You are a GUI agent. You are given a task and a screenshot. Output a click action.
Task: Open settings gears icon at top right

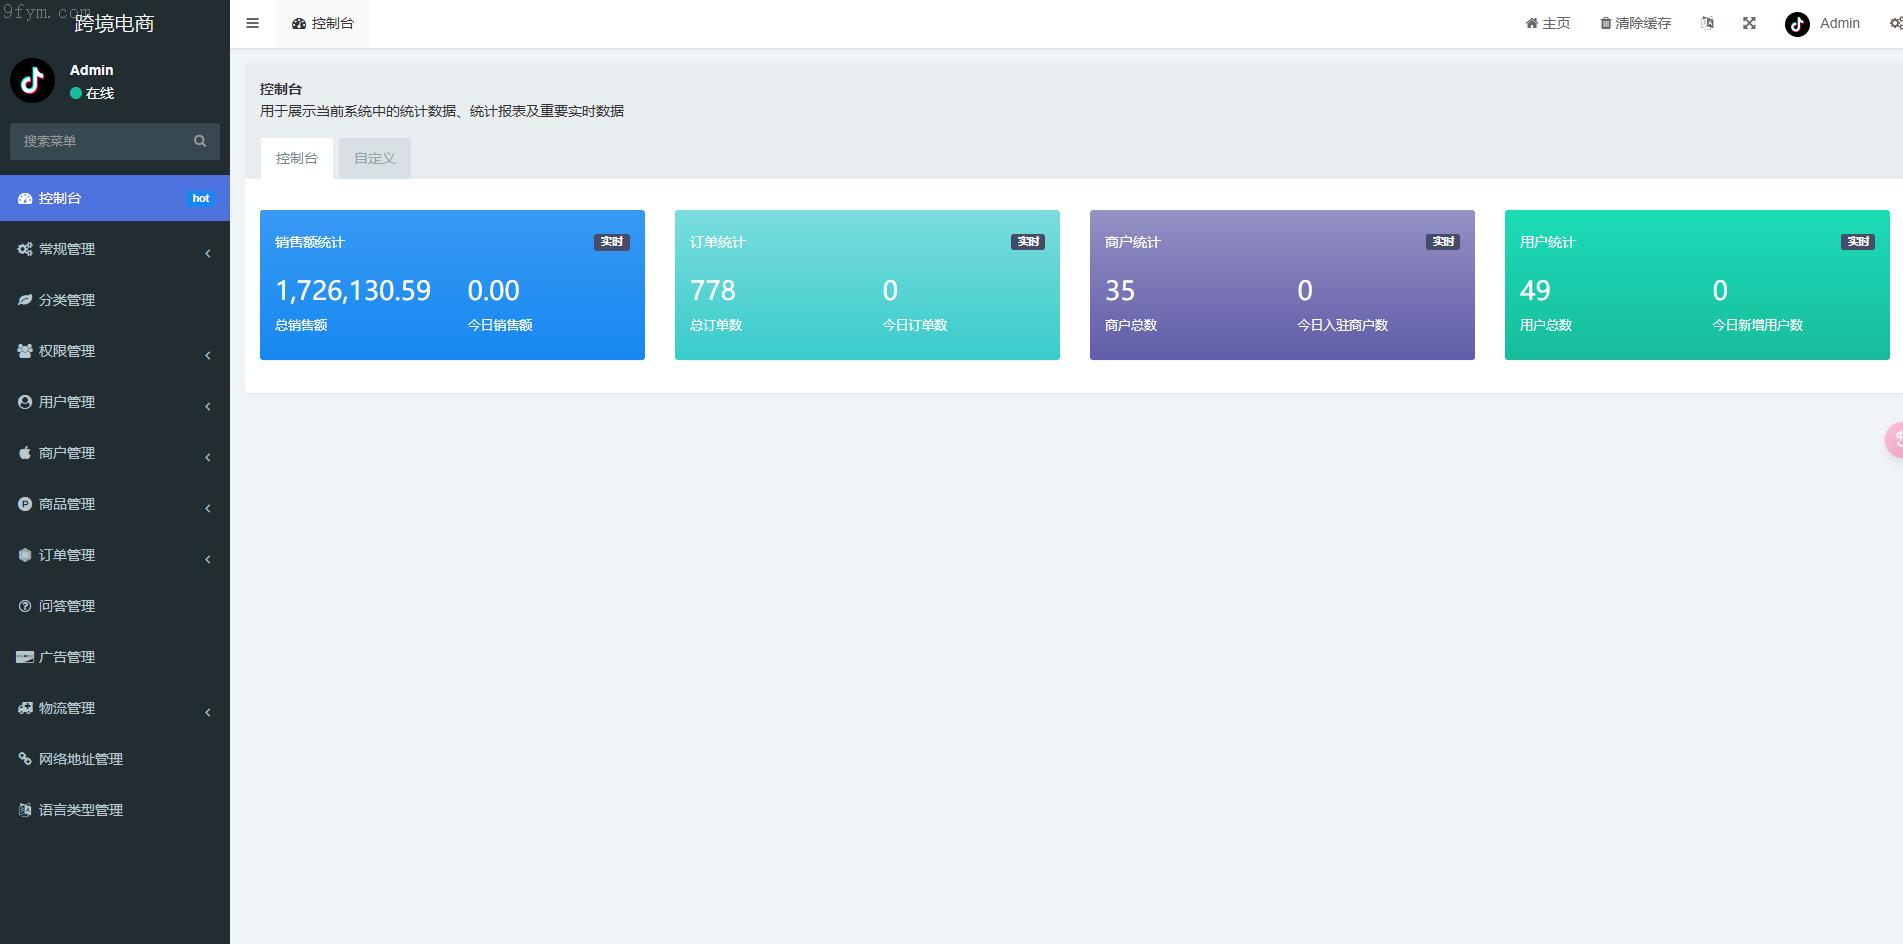tap(1895, 23)
